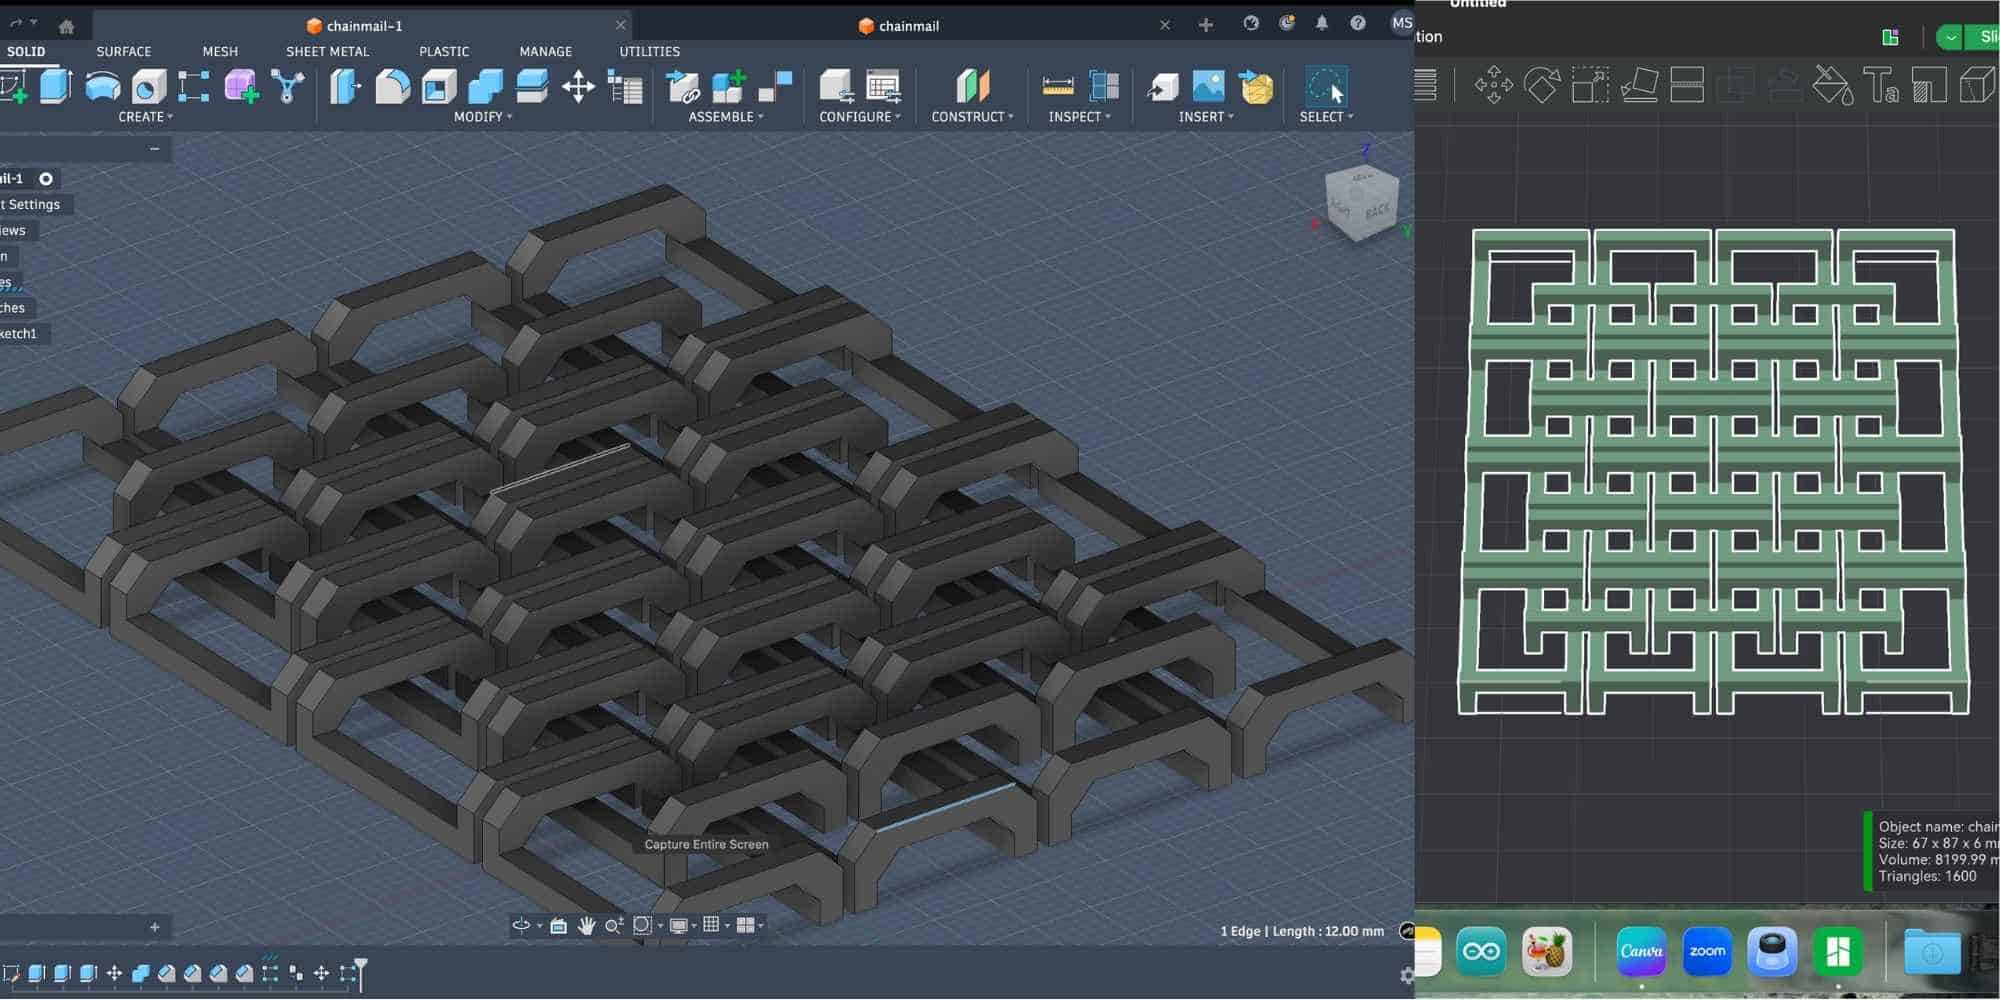The height and width of the screenshot is (1000, 2000).
Task: Click the Pan hand in navigation bar
Action: coord(586,926)
